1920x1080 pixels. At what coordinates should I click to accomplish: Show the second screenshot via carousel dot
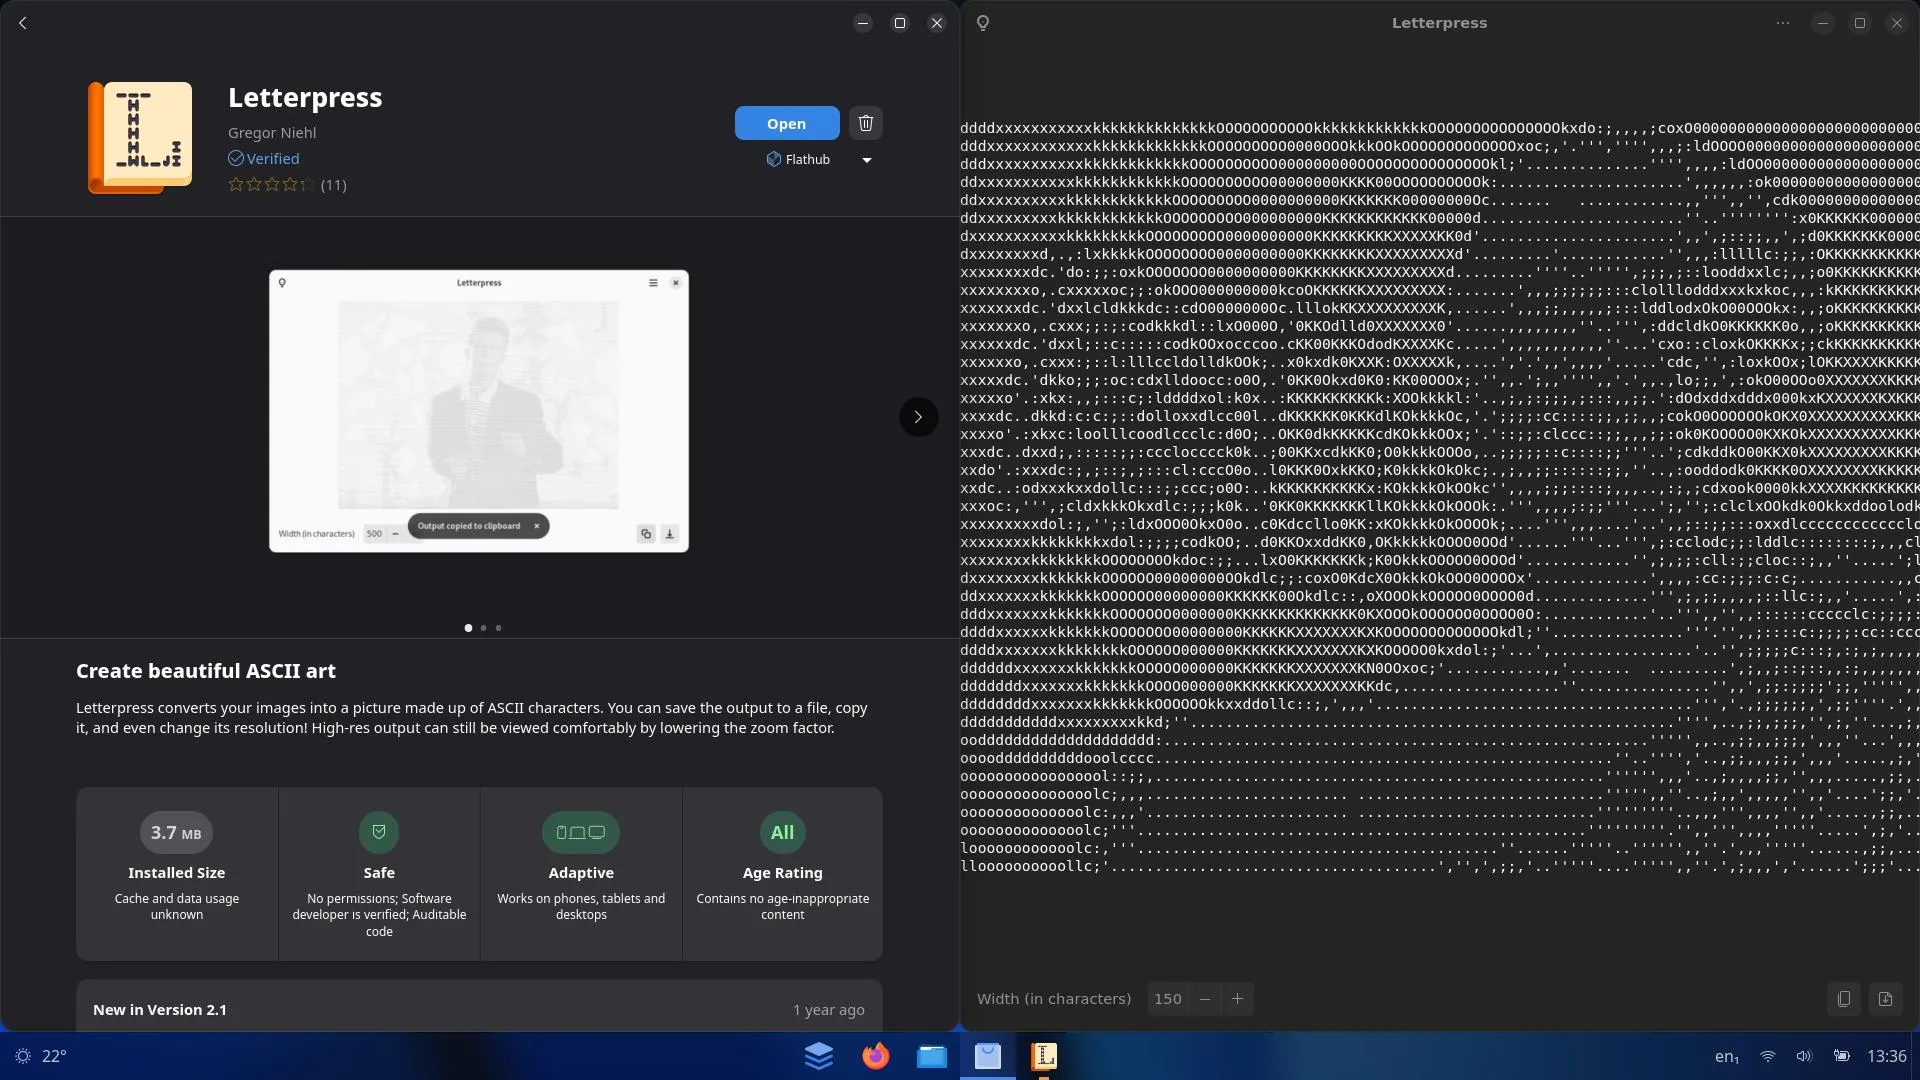[x=483, y=628]
